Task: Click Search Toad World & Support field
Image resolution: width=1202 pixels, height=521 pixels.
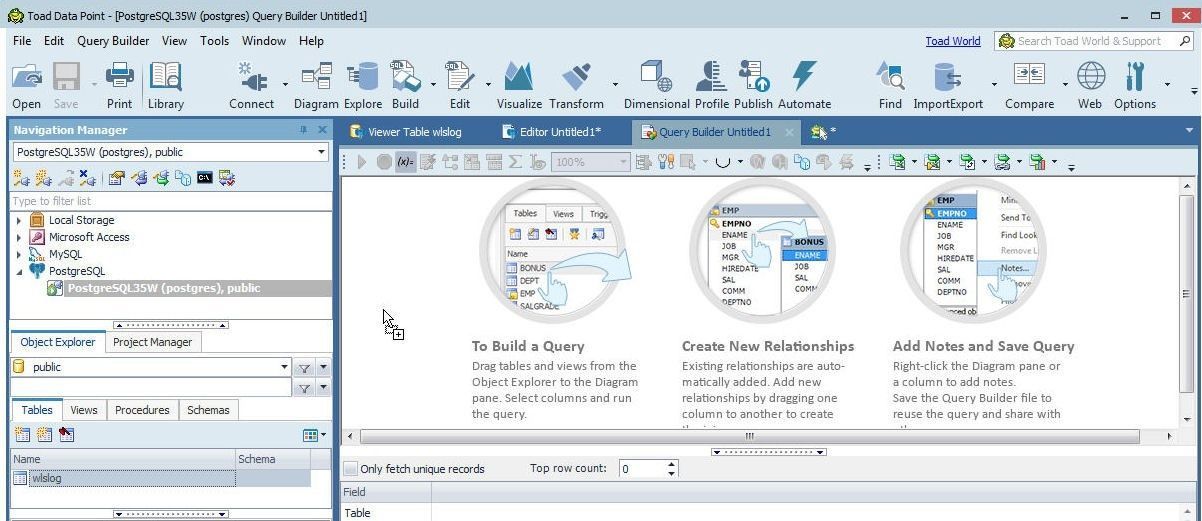Action: pos(1094,41)
